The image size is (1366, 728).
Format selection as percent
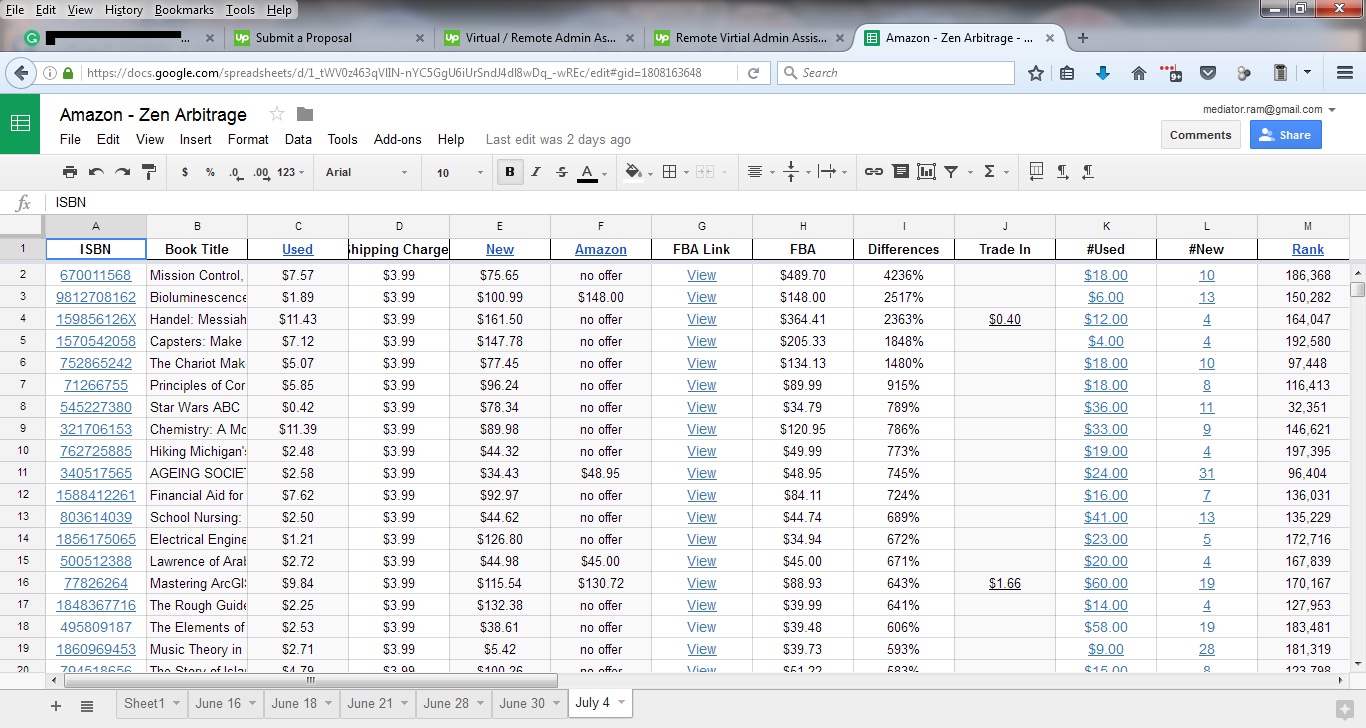[210, 172]
